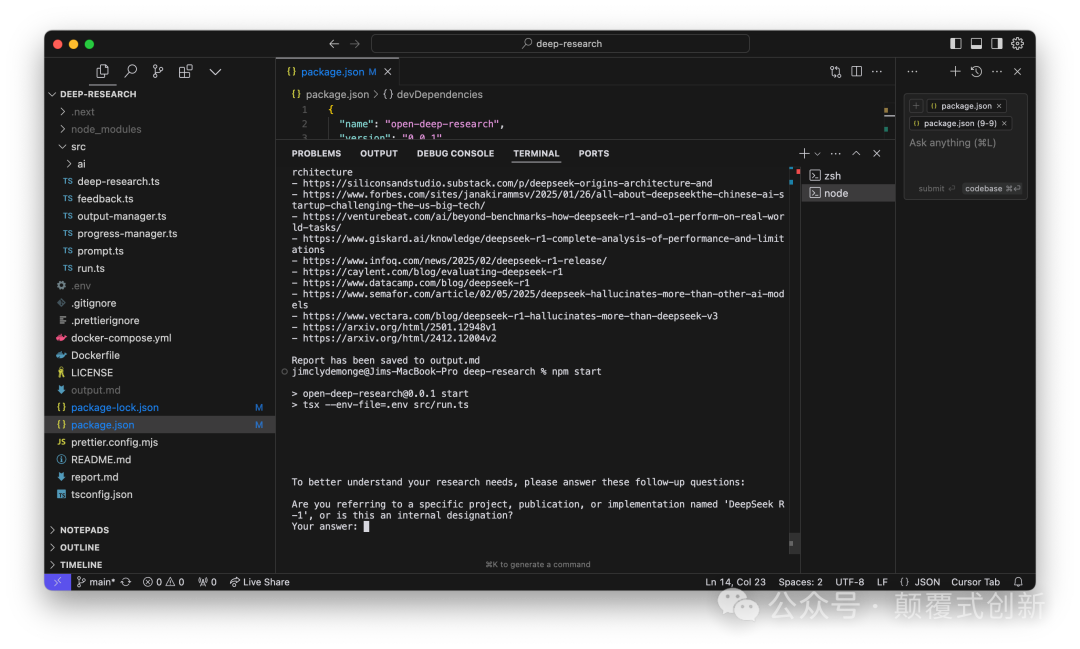The height and width of the screenshot is (649, 1080).
Task: Toggle the secondary sidebar layout icon
Action: 997,43
